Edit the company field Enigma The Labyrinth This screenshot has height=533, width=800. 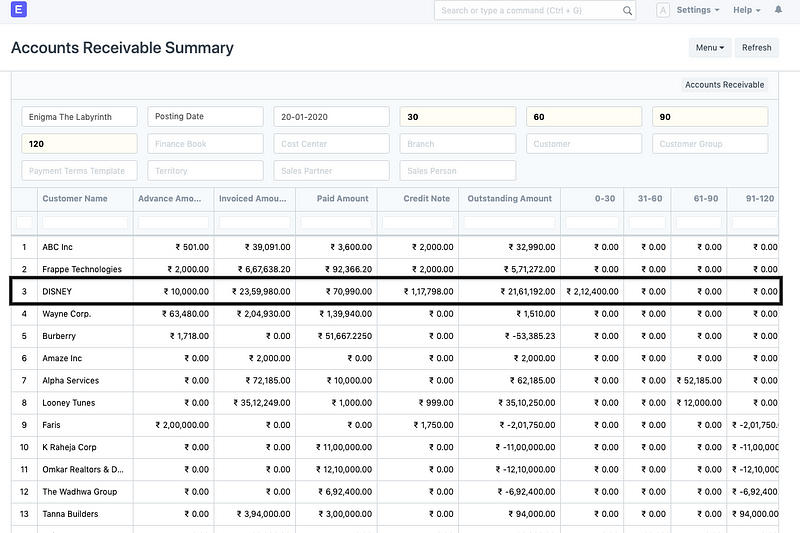pyautogui.click(x=79, y=117)
